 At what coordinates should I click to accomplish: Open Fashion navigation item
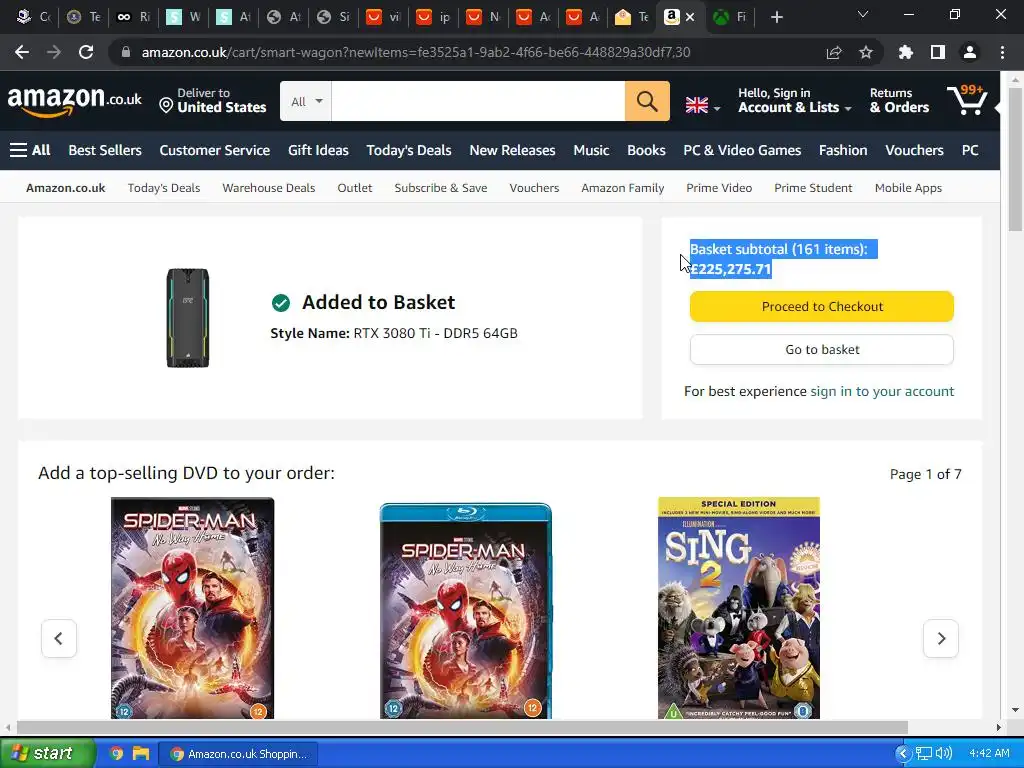[843, 150]
